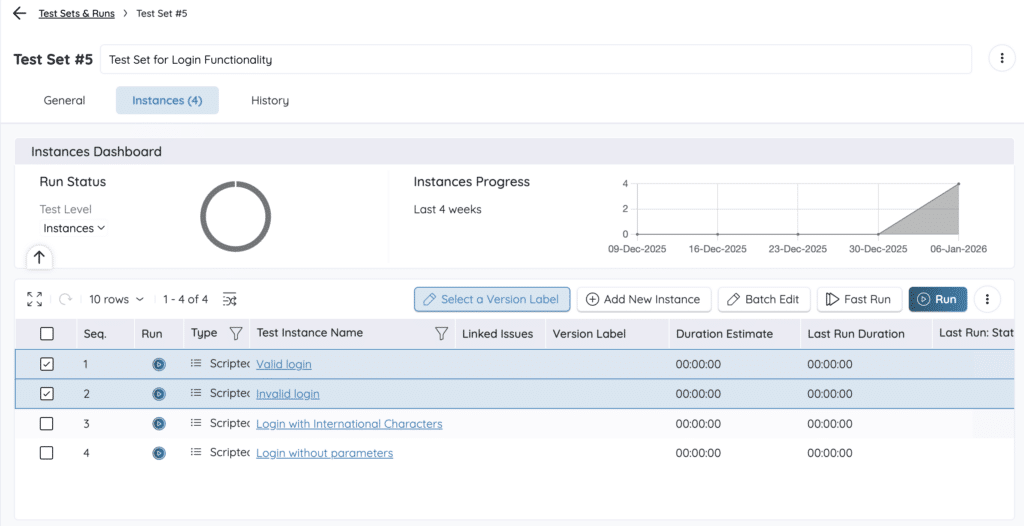Click the Linked Issues column header

click(498, 334)
